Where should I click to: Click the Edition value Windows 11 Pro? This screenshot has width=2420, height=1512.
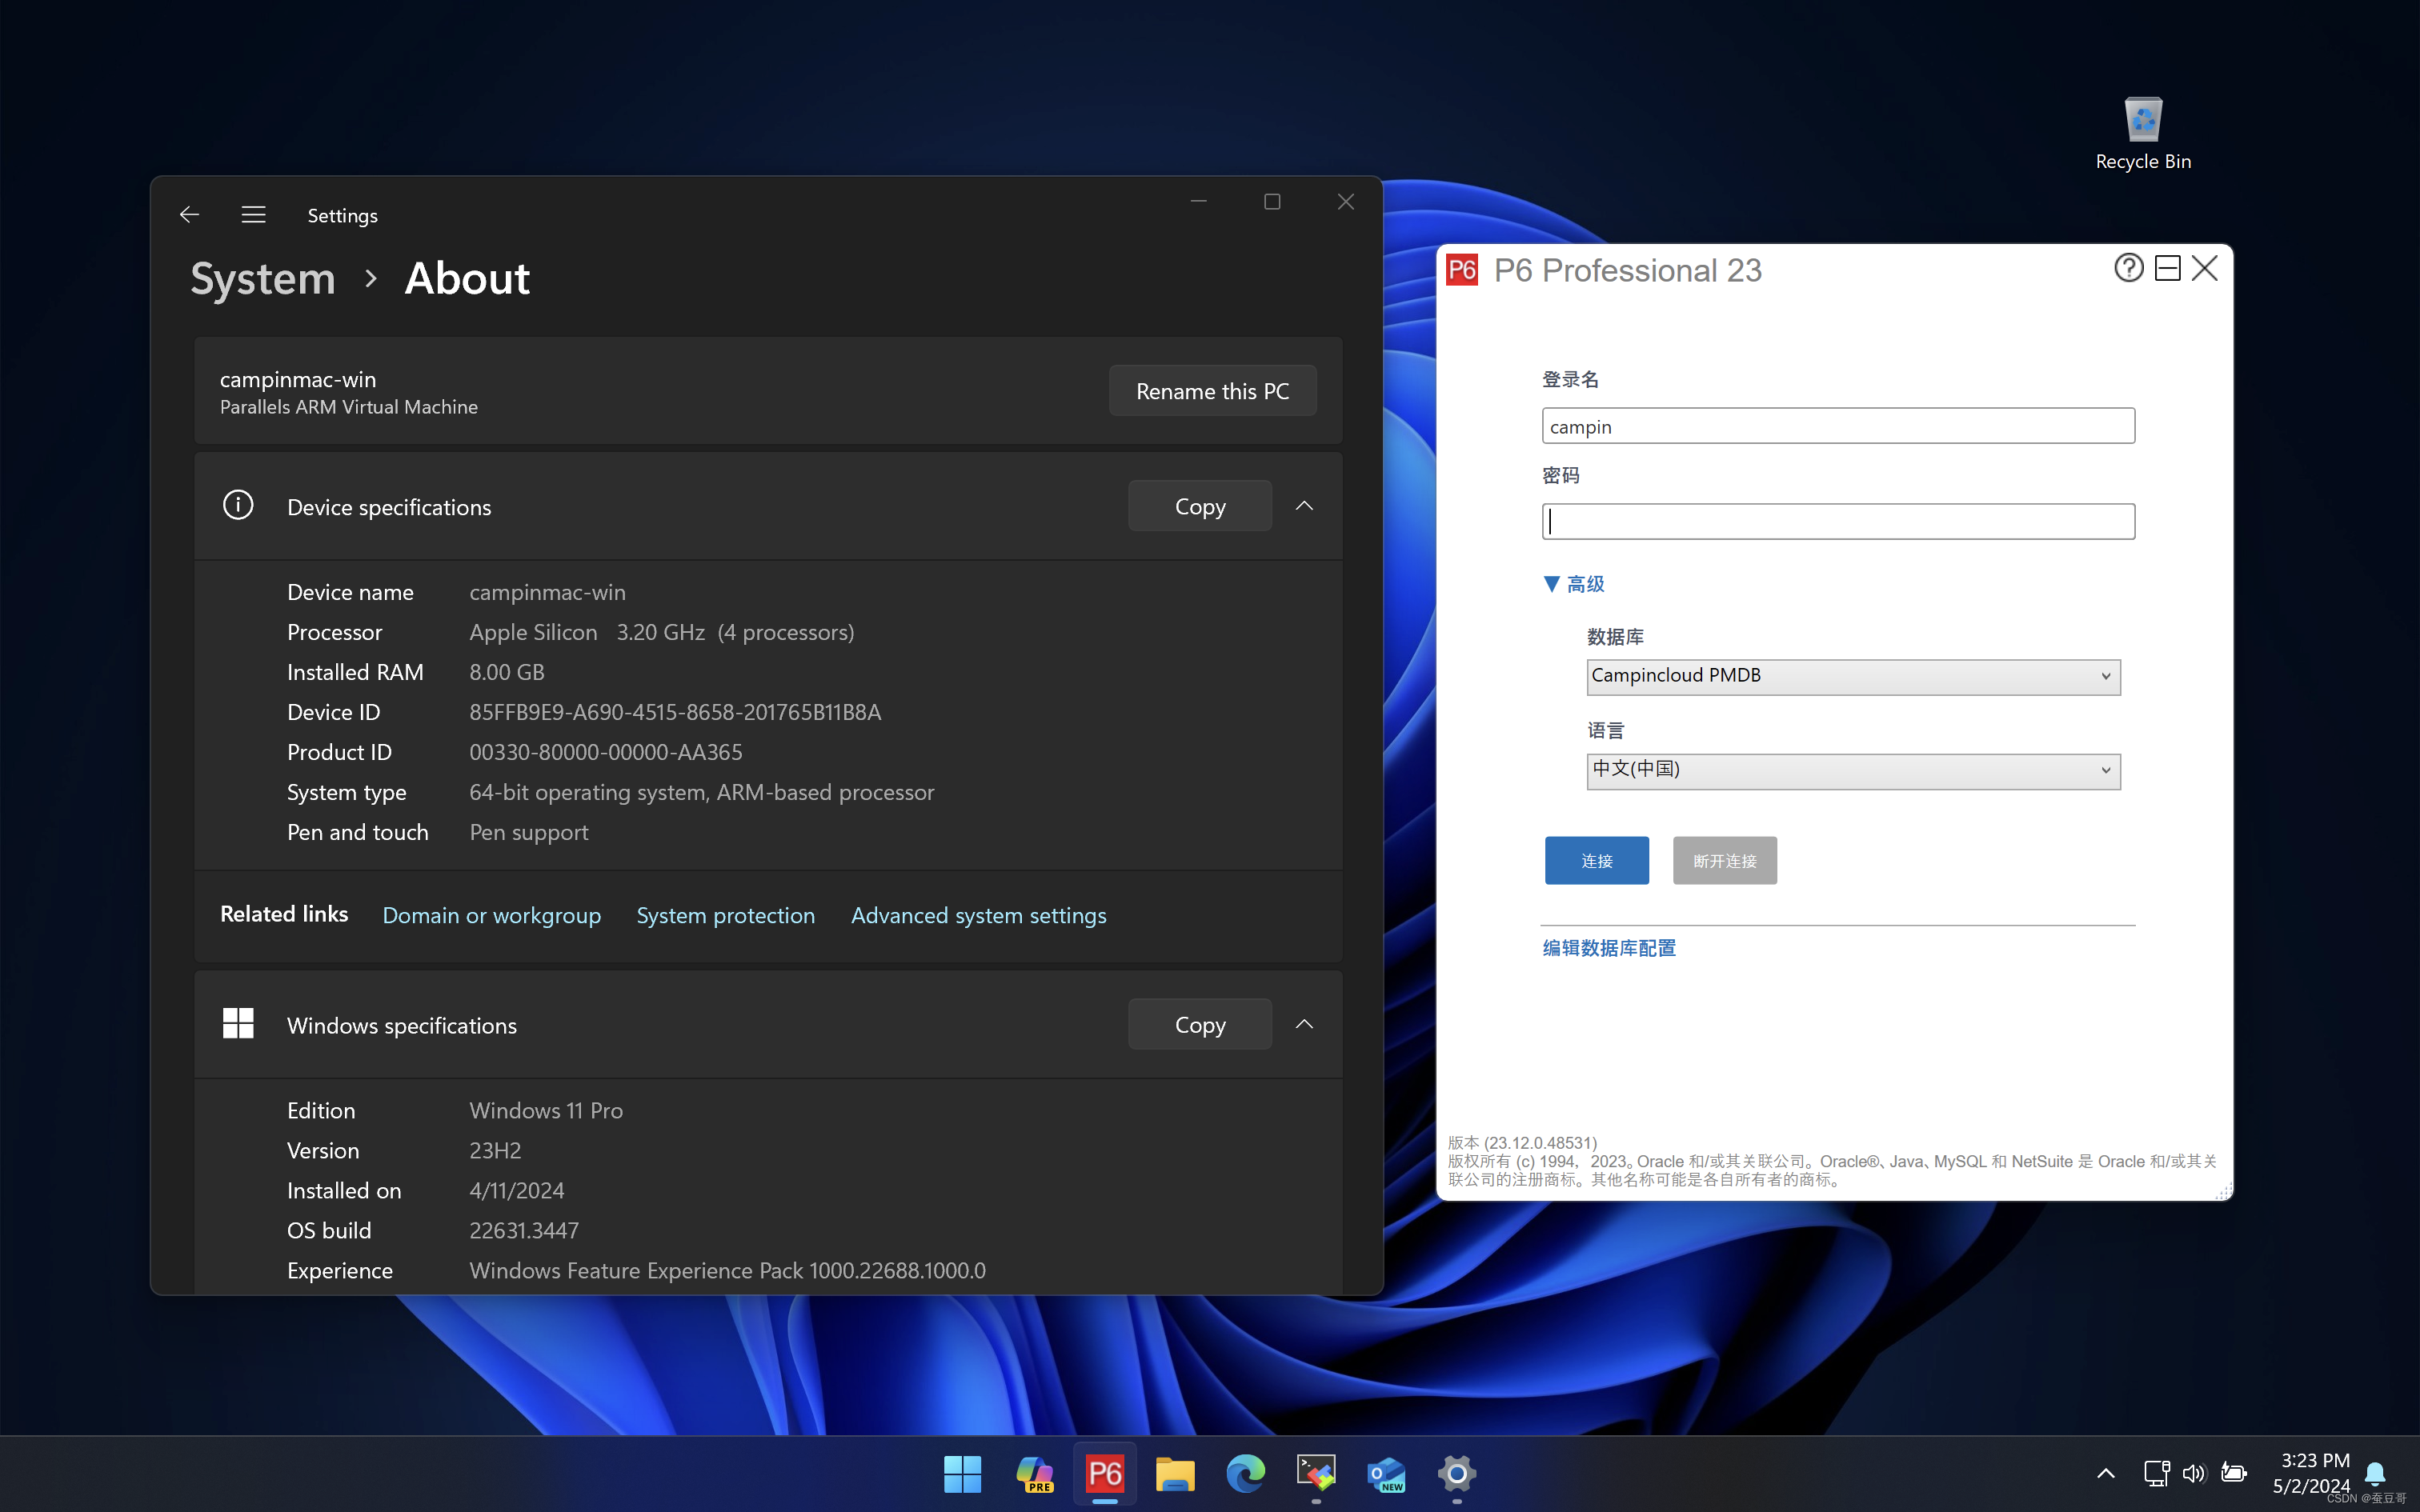pos(546,1110)
